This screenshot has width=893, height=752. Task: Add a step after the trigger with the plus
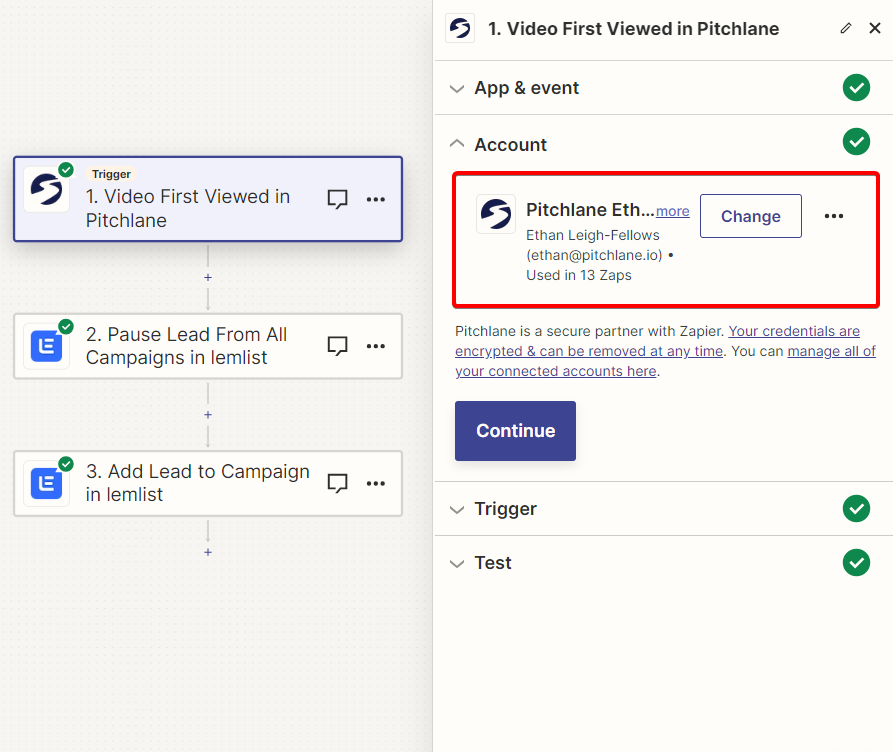click(208, 277)
